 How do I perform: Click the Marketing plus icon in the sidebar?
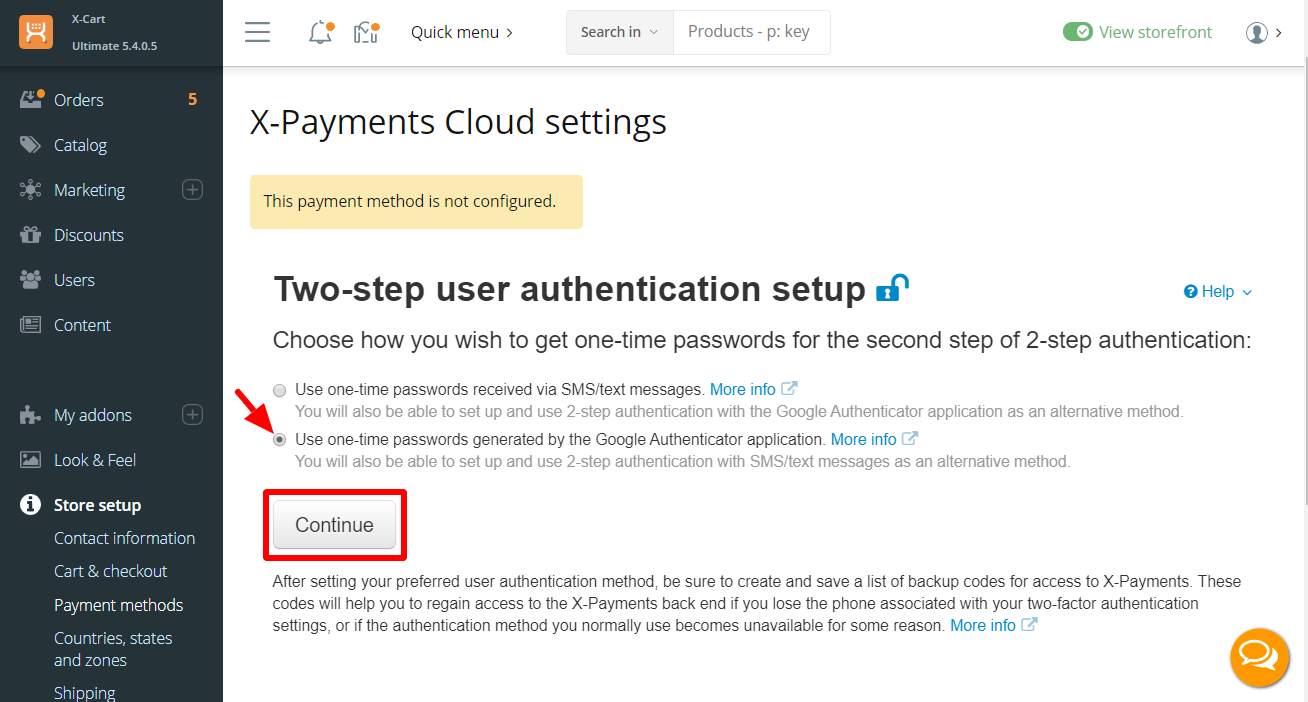pyautogui.click(x=193, y=189)
